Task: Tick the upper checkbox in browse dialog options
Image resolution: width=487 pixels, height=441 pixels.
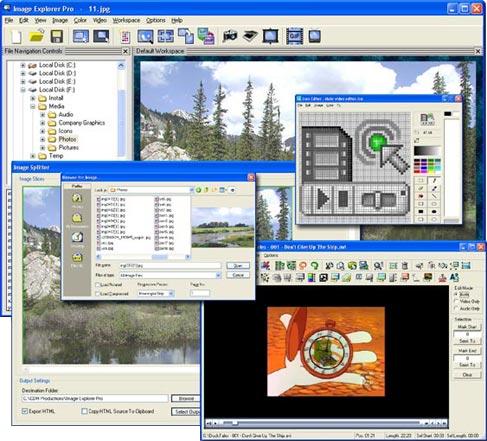Action: tap(98, 285)
